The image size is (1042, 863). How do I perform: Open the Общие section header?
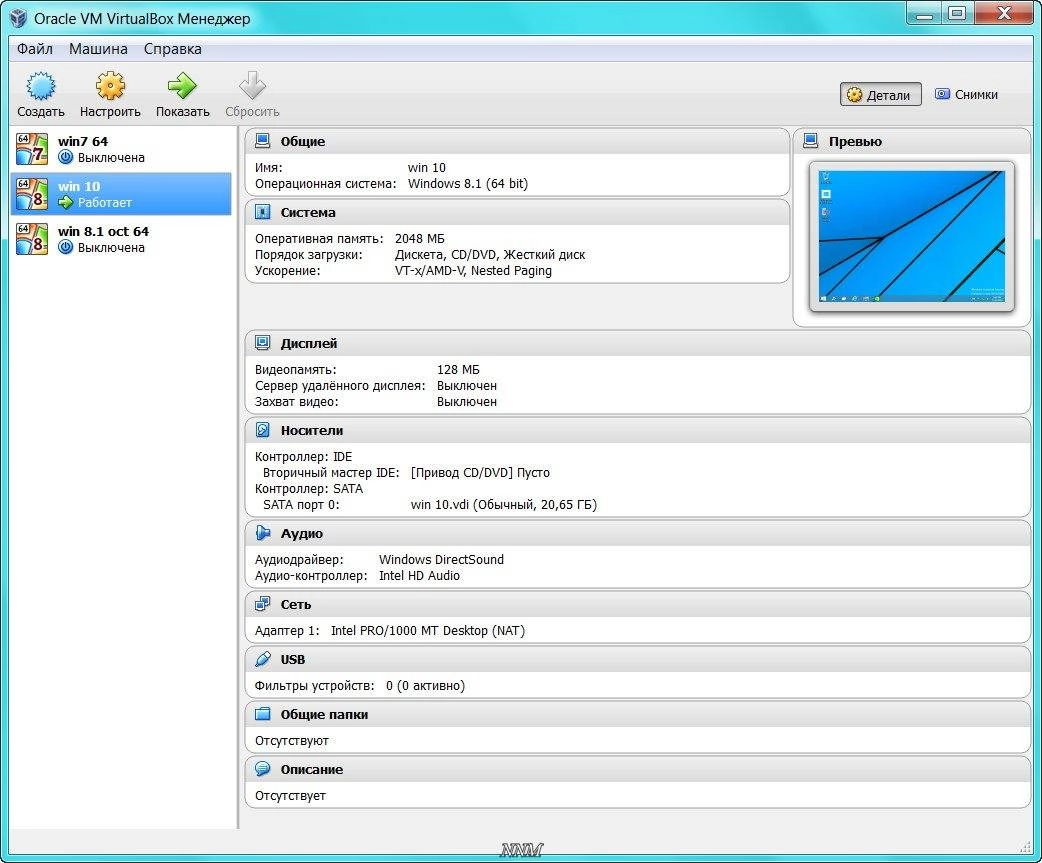click(x=517, y=142)
